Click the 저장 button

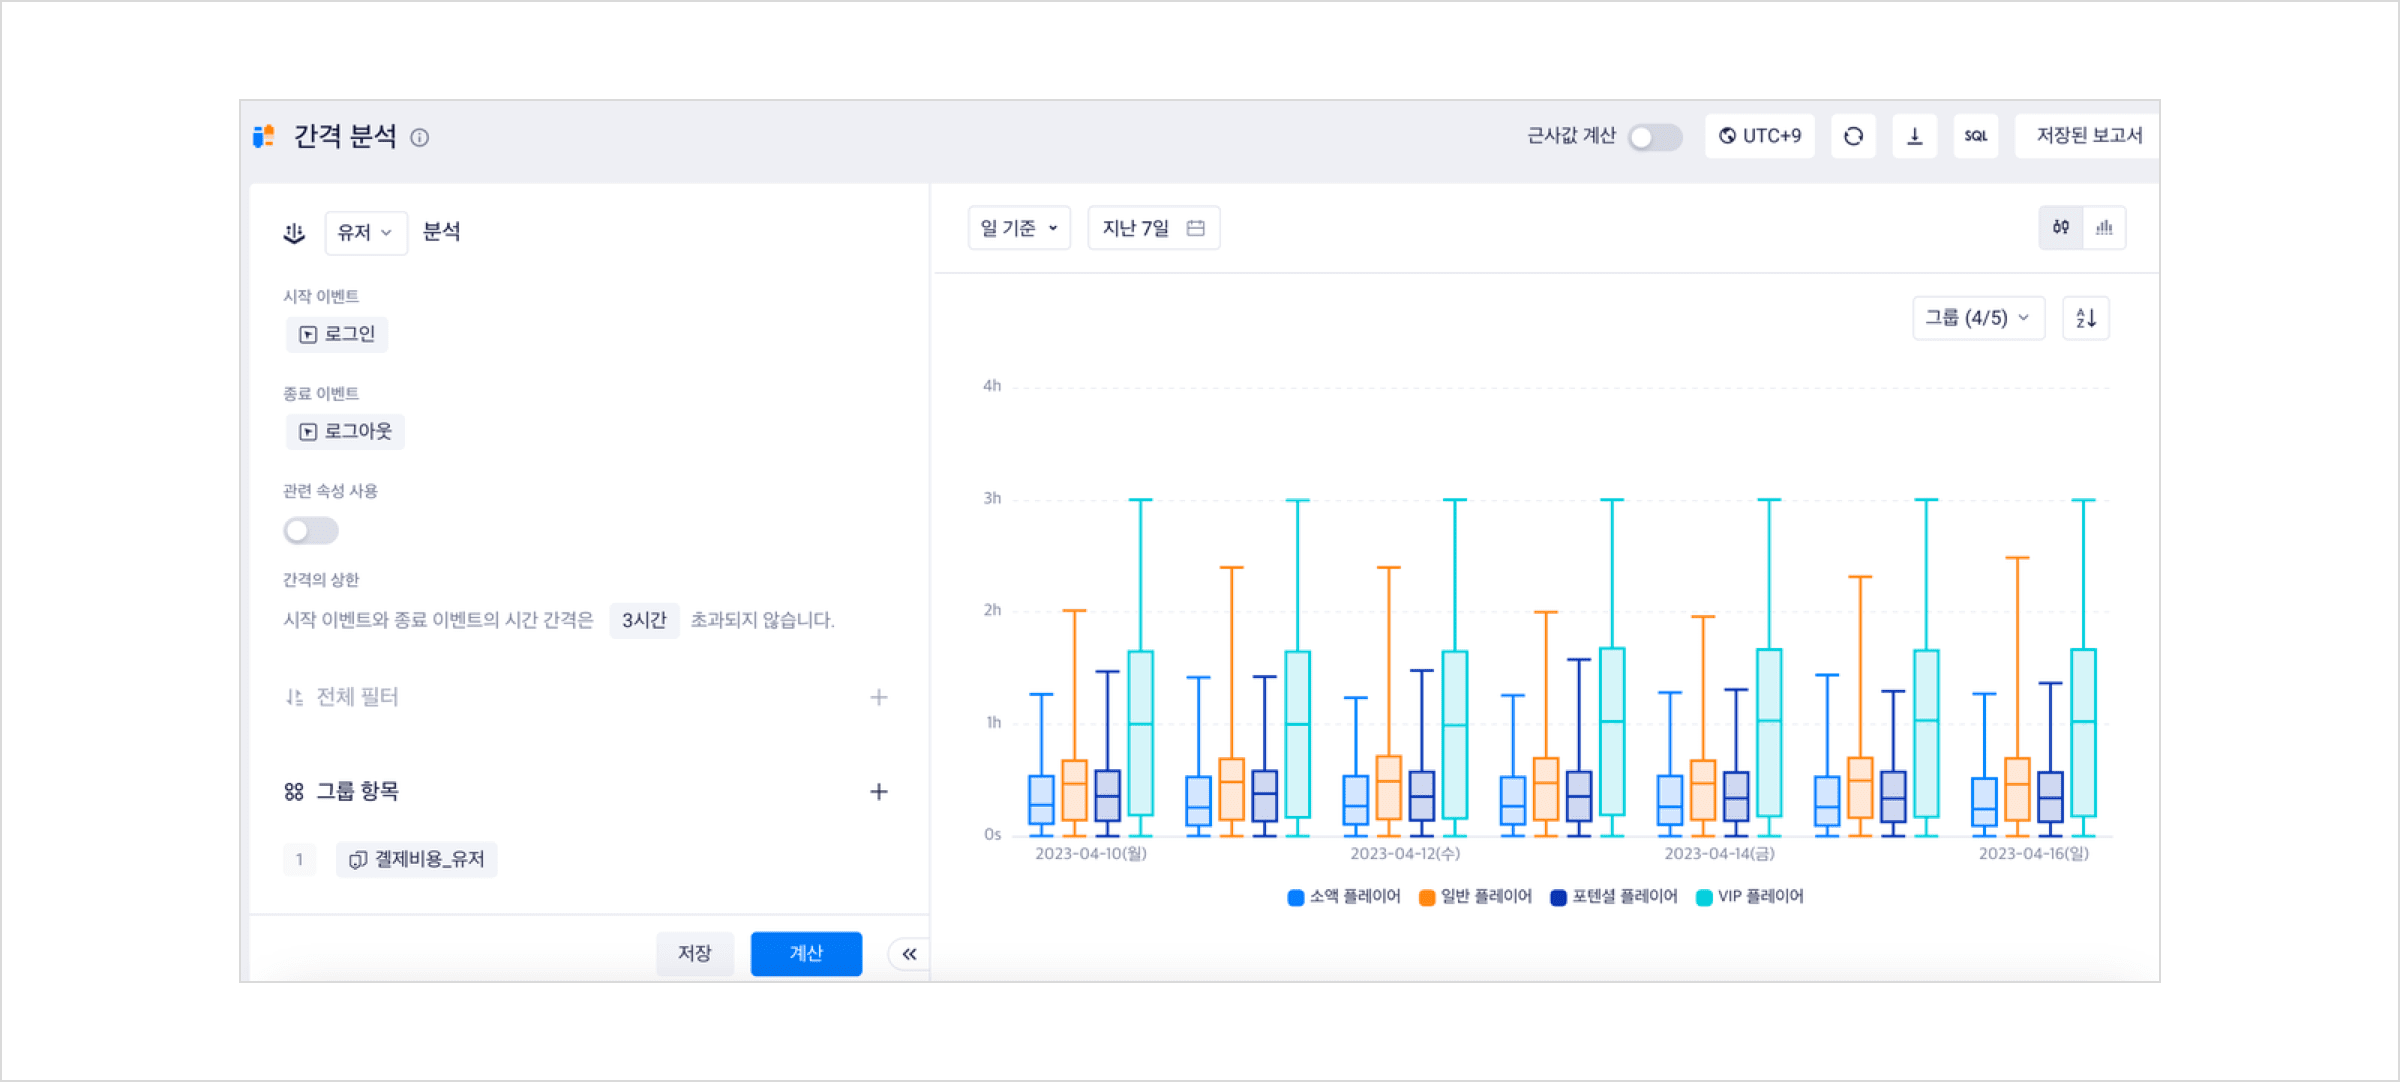pyautogui.click(x=694, y=954)
